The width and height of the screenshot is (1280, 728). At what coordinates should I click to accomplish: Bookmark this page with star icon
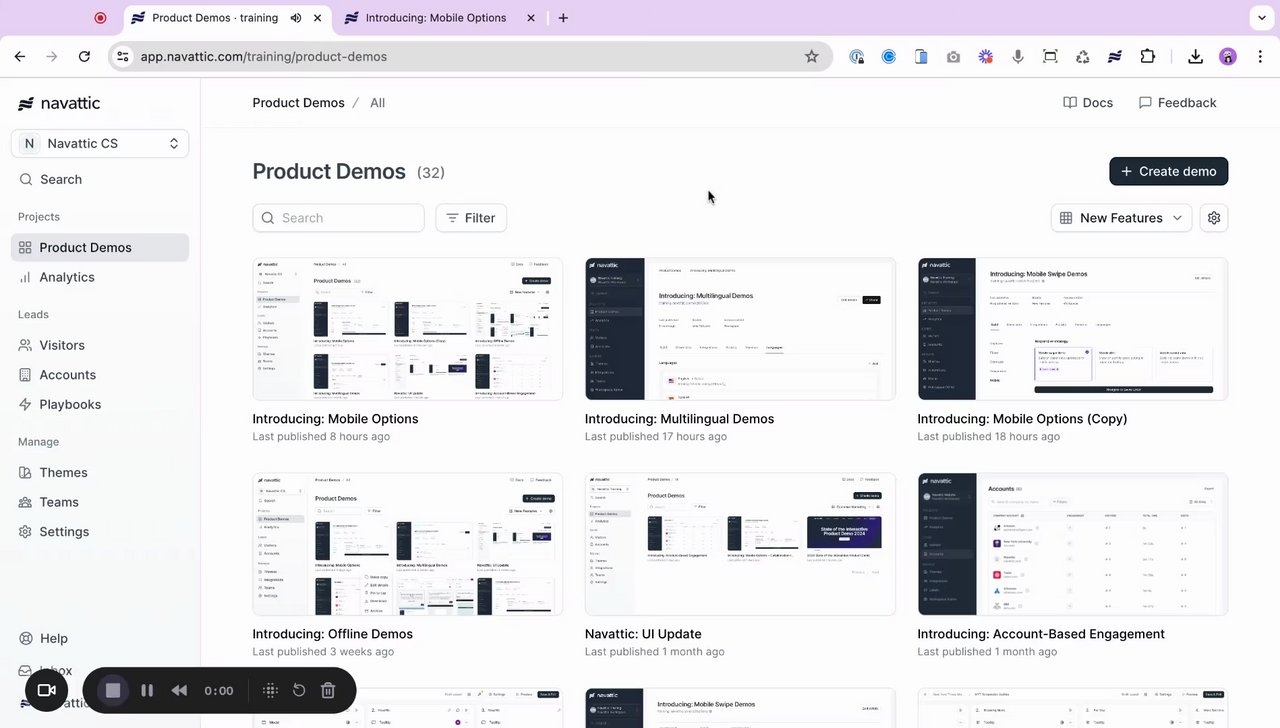click(812, 57)
